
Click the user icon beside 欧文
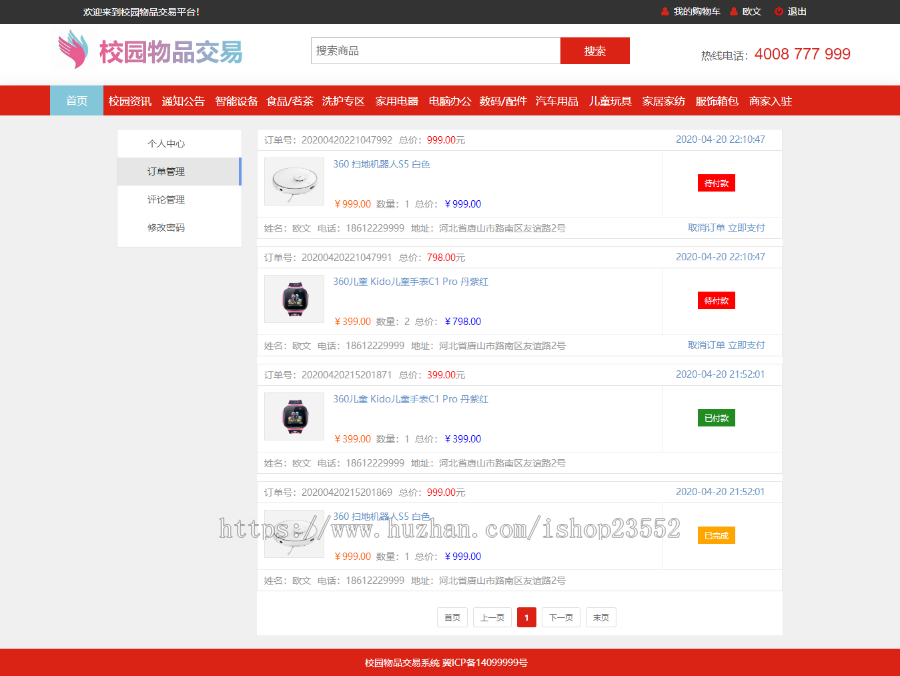(x=736, y=12)
